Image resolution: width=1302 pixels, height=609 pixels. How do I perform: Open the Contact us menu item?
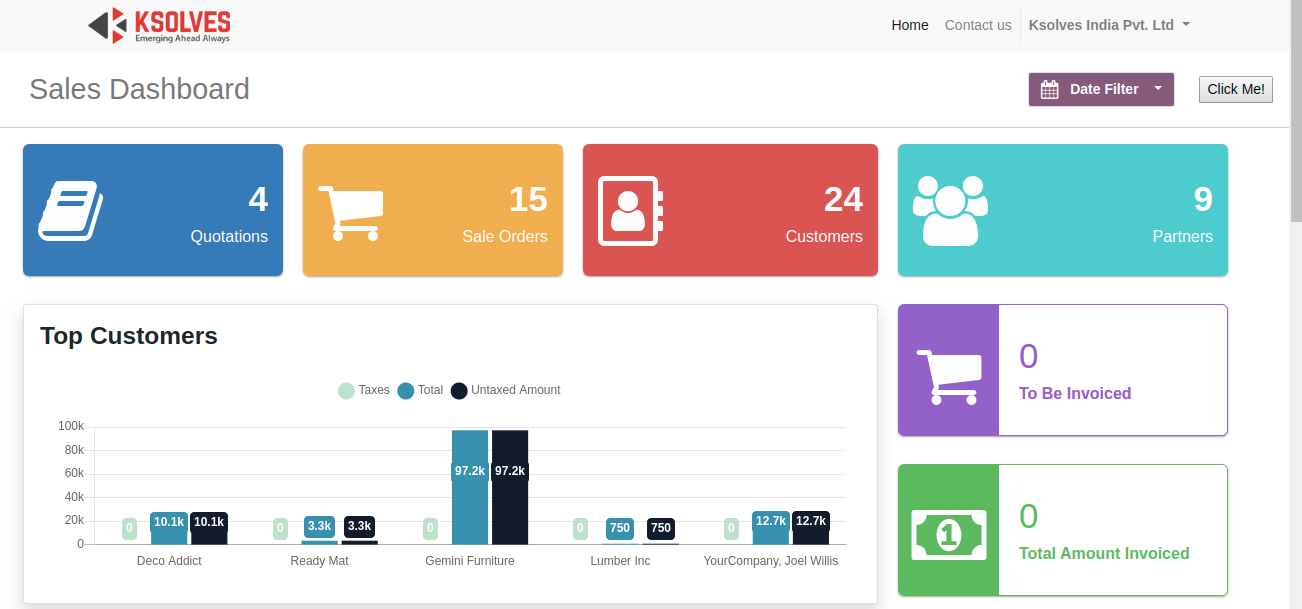pos(978,25)
